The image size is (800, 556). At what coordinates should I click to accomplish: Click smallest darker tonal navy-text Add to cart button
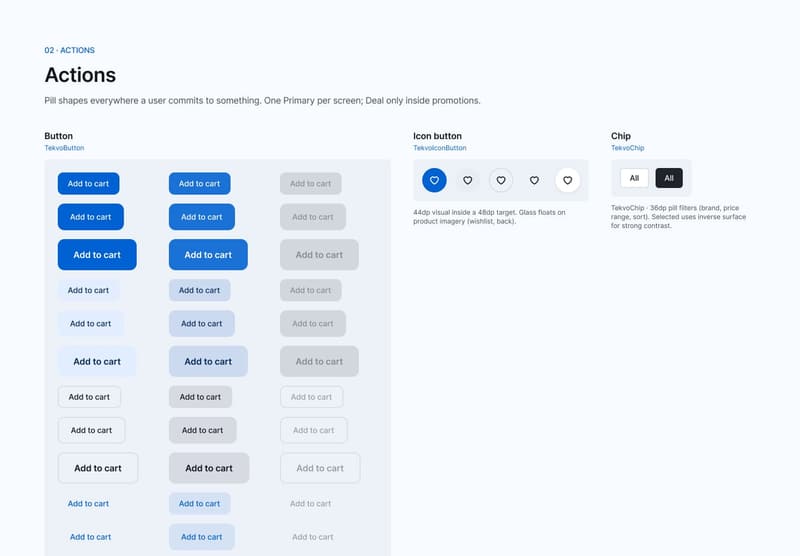tap(199, 290)
